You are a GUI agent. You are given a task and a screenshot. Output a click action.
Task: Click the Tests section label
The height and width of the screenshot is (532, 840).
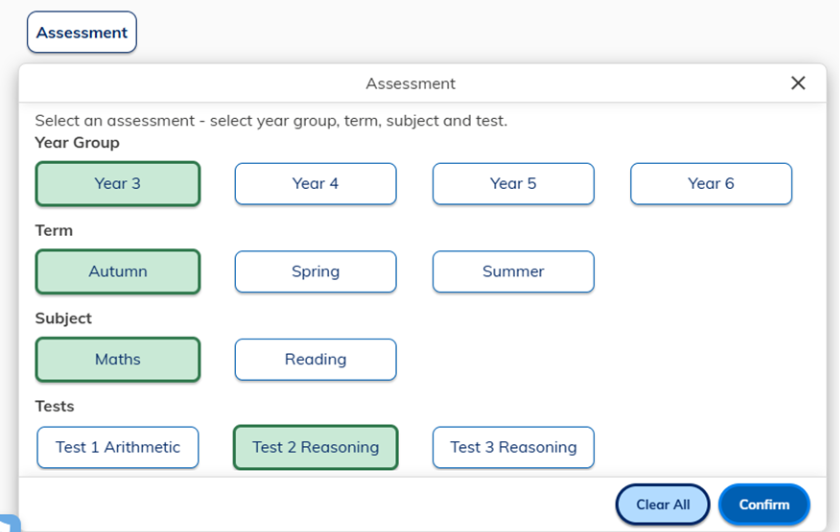click(x=55, y=407)
